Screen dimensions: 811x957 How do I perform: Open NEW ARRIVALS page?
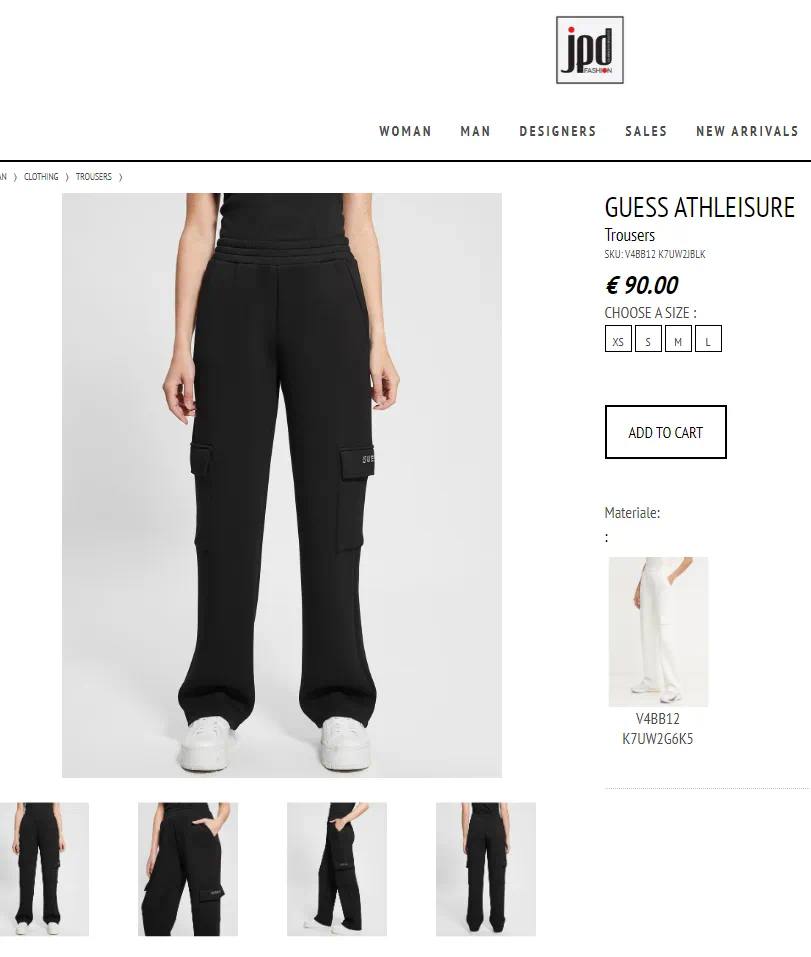747,131
